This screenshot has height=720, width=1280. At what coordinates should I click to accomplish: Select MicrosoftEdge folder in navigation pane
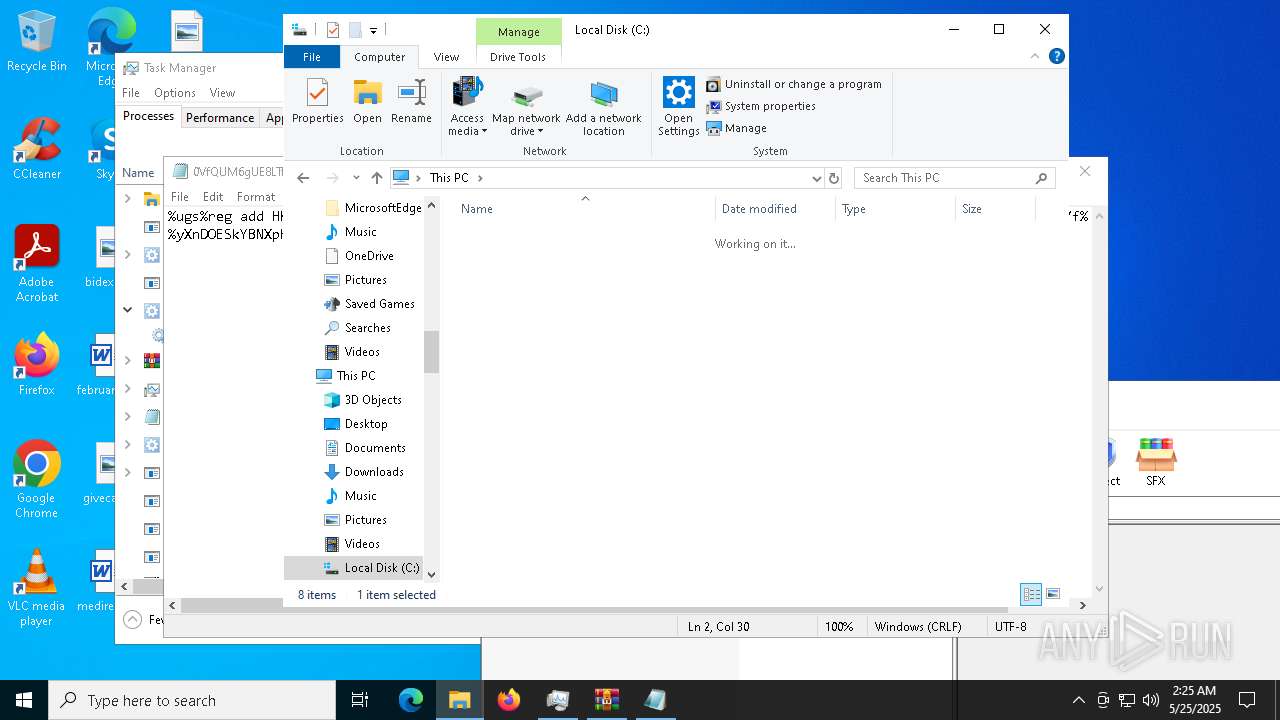372,208
